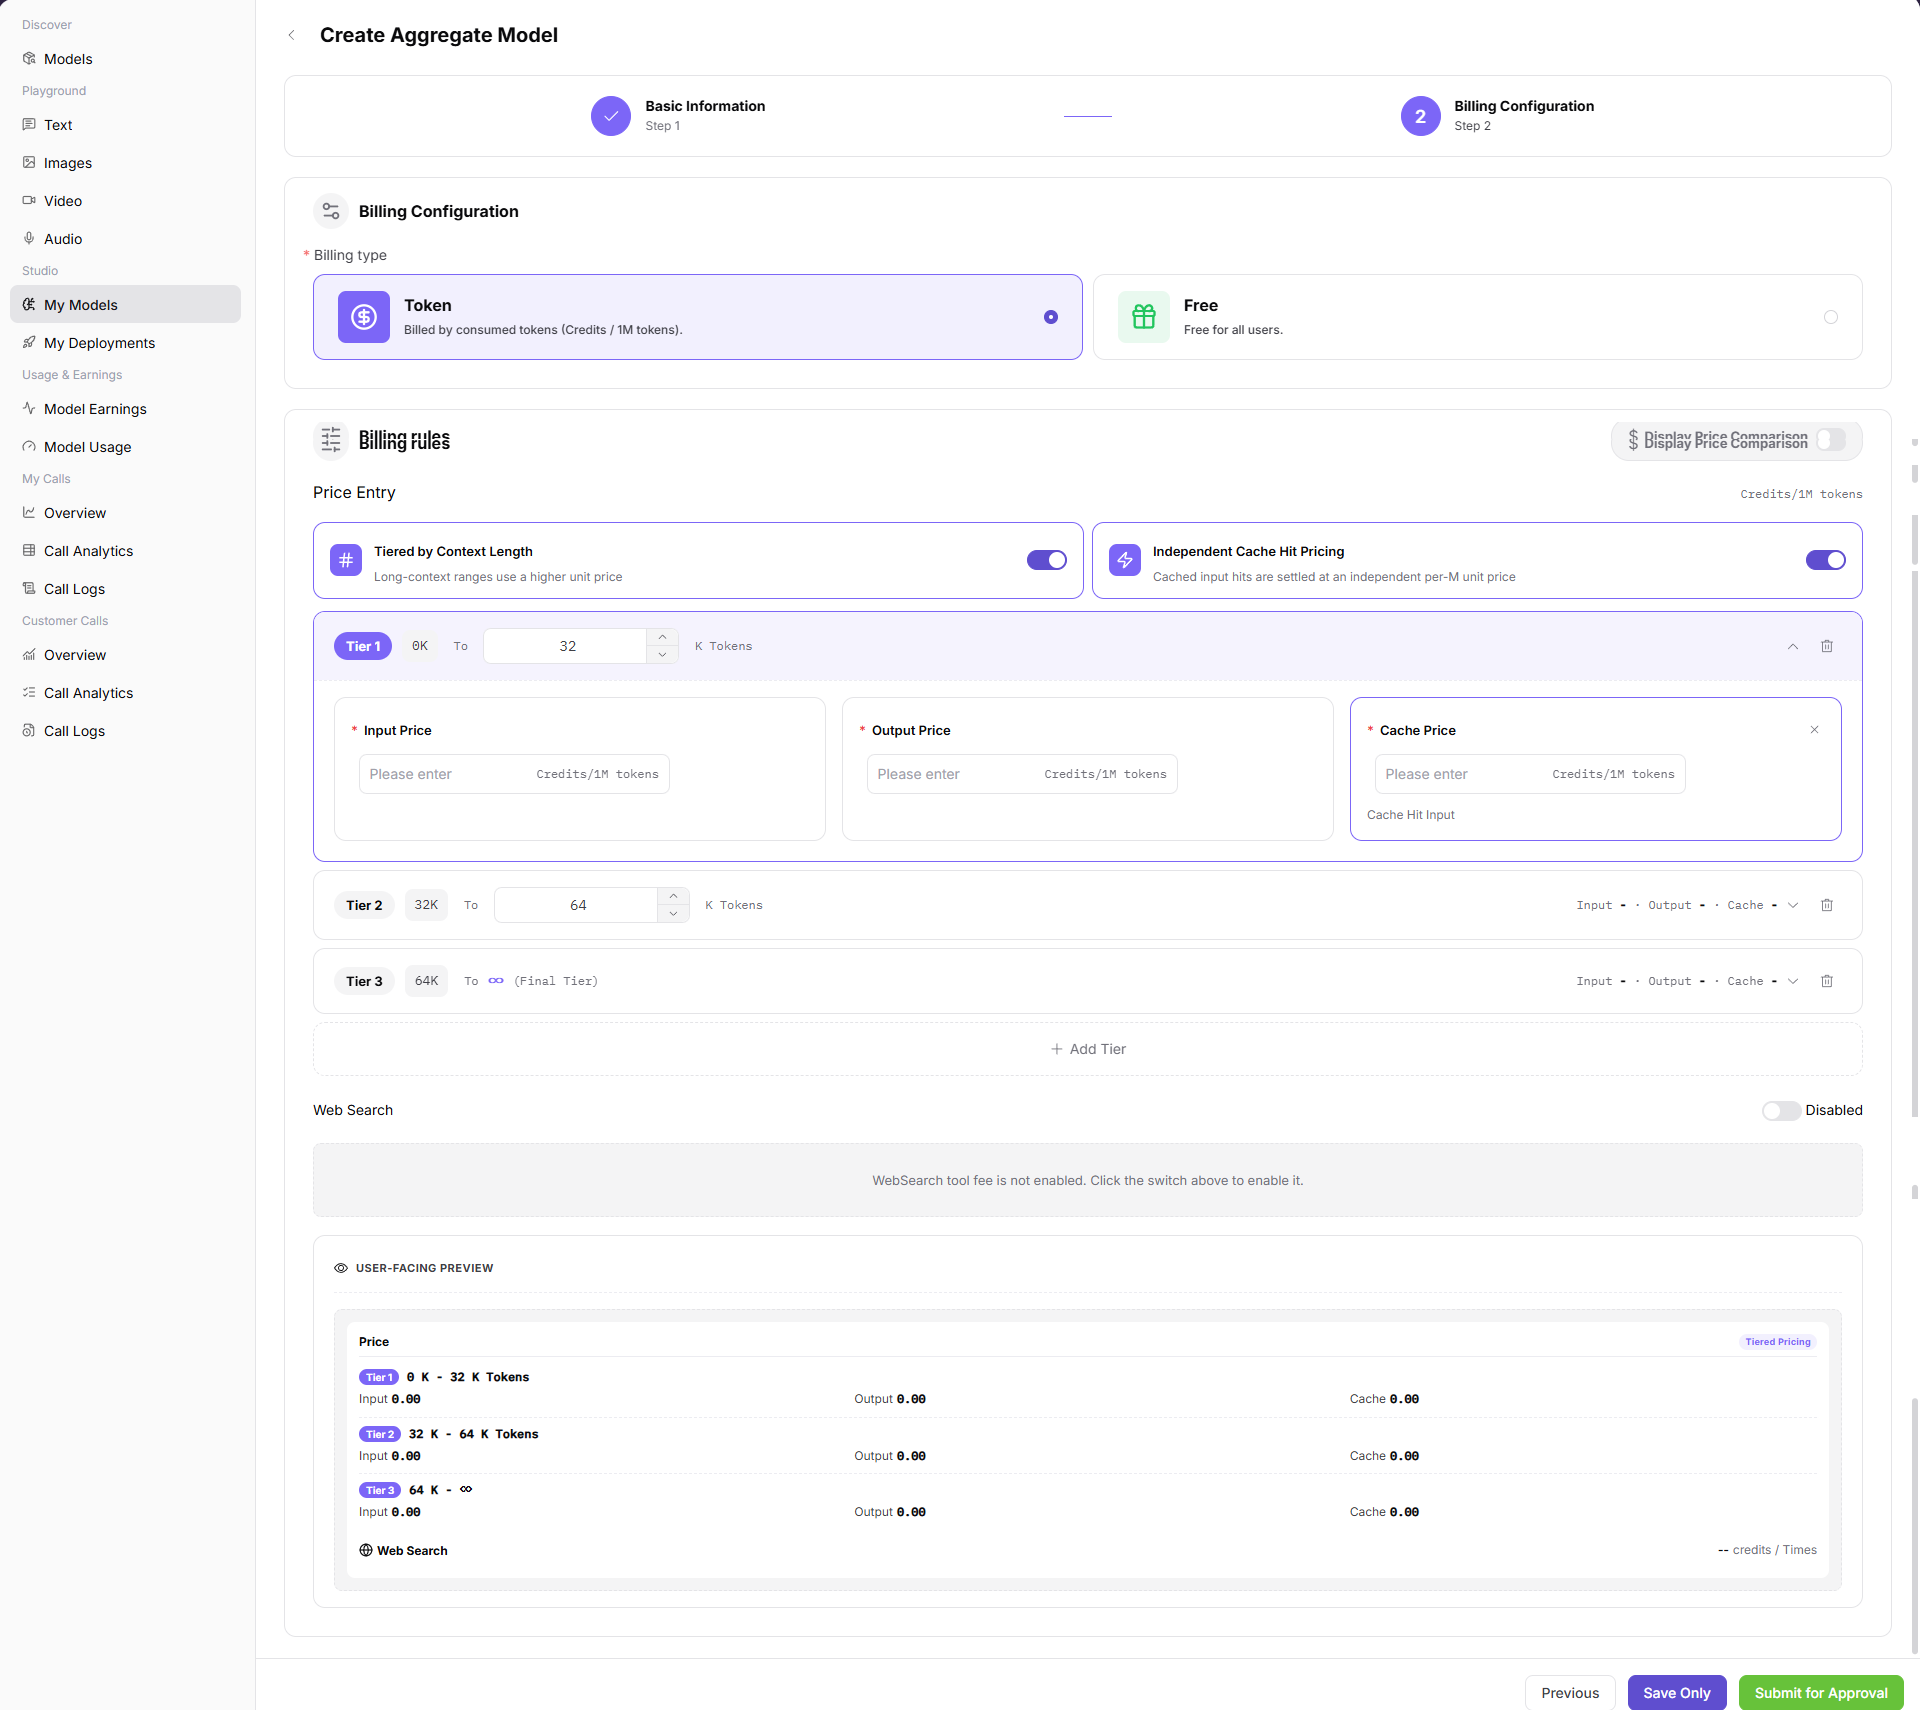Screen dimensions: 1920x1710
Task: Click the Customer Calls Call Analytics icon
Action: point(29,693)
